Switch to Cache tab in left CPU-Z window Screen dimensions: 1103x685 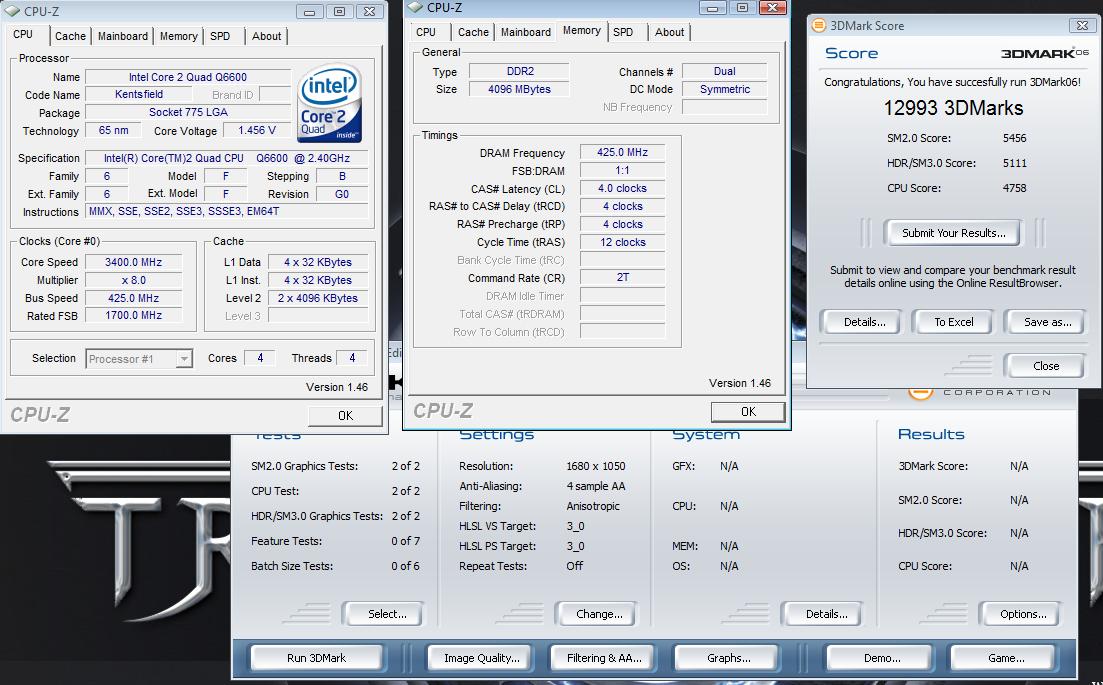(70, 36)
